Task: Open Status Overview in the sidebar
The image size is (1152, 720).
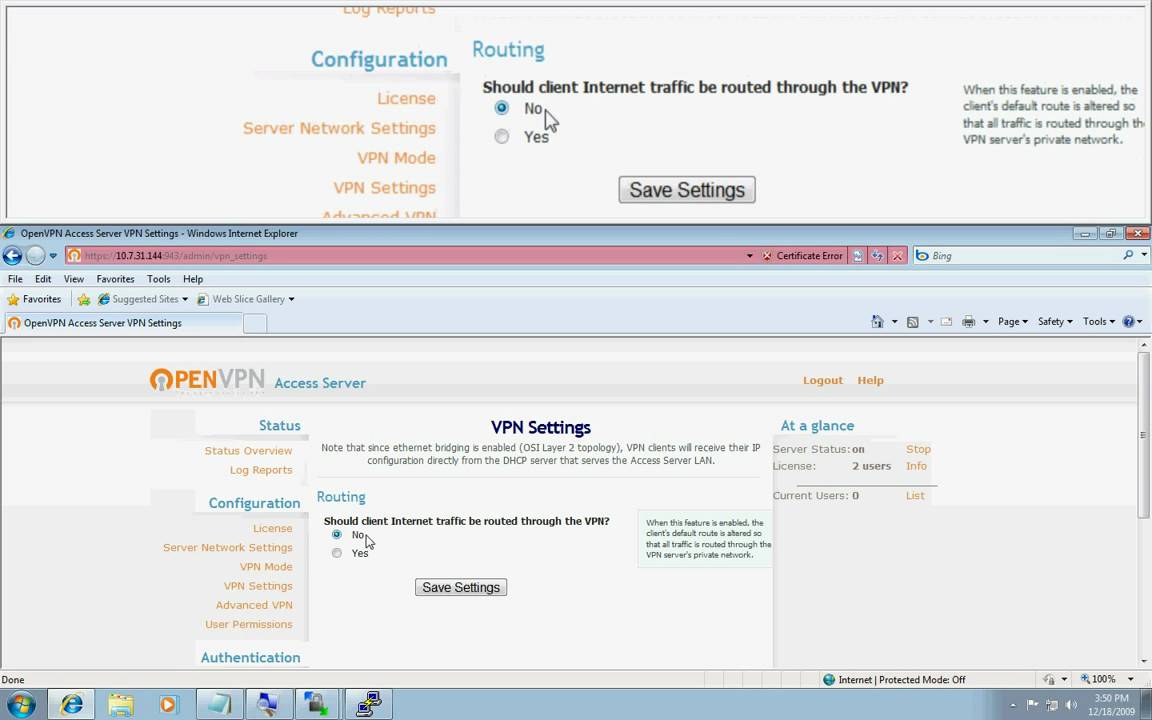Action: coord(248,450)
